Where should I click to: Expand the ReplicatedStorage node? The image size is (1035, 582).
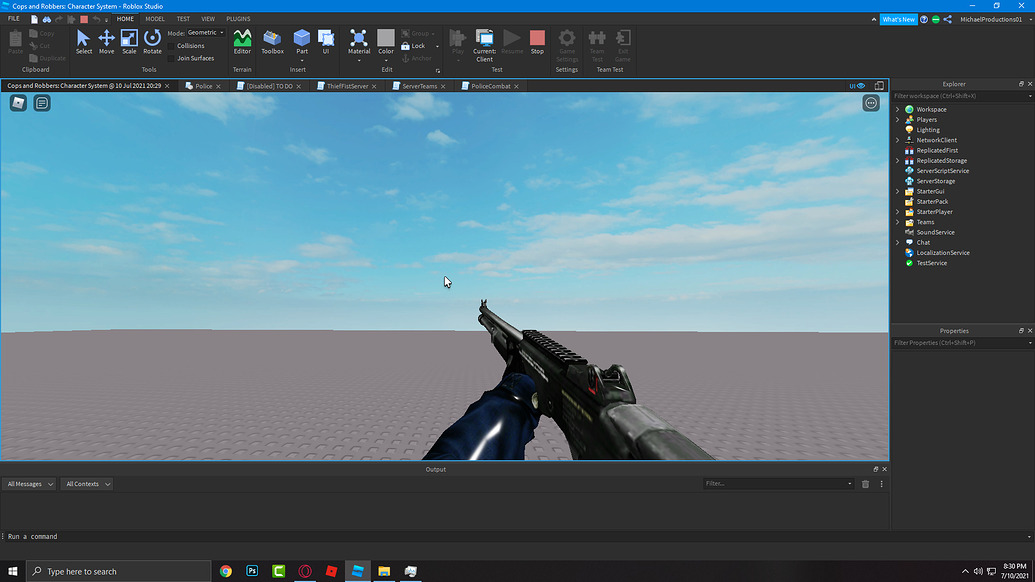pyautogui.click(x=897, y=160)
